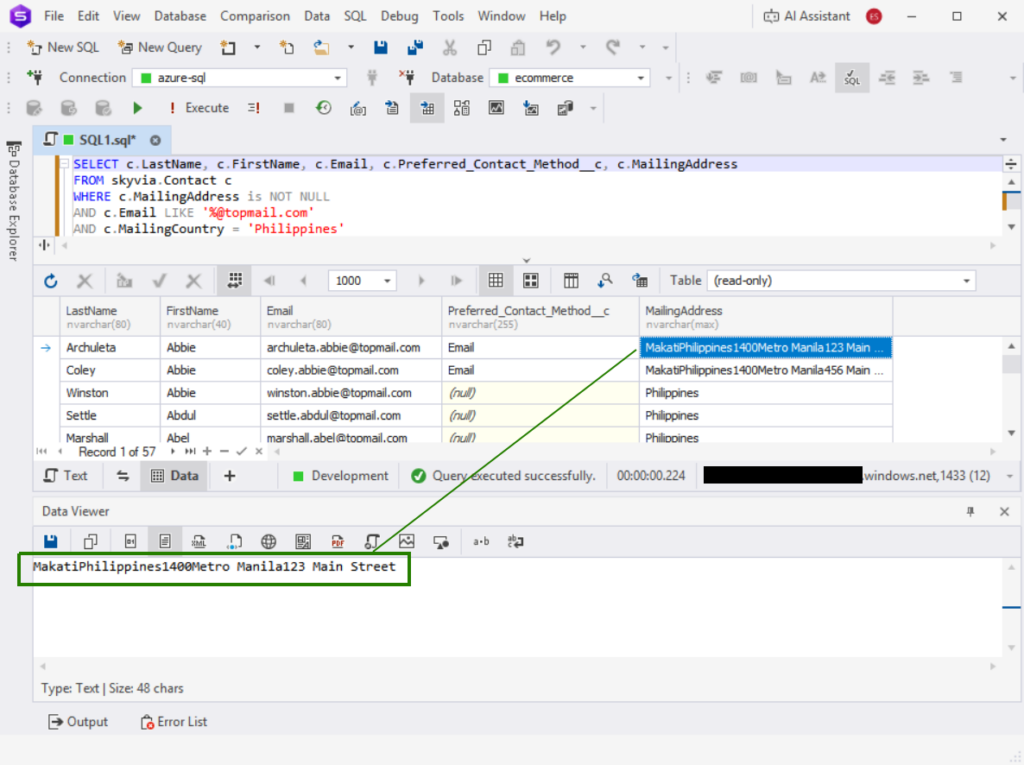Click the Save All toolbar icon
This screenshot has width=1024, height=765.
tap(414, 47)
